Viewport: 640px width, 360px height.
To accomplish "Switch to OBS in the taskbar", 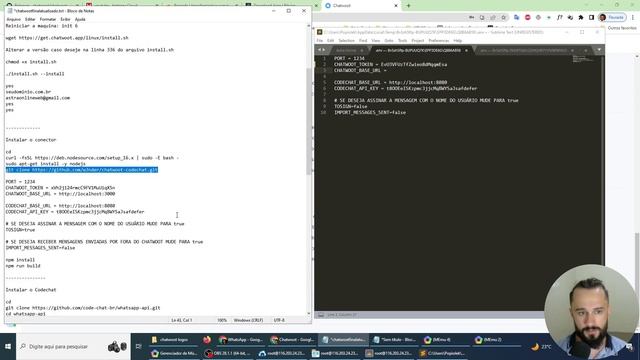I will pos(228,353).
